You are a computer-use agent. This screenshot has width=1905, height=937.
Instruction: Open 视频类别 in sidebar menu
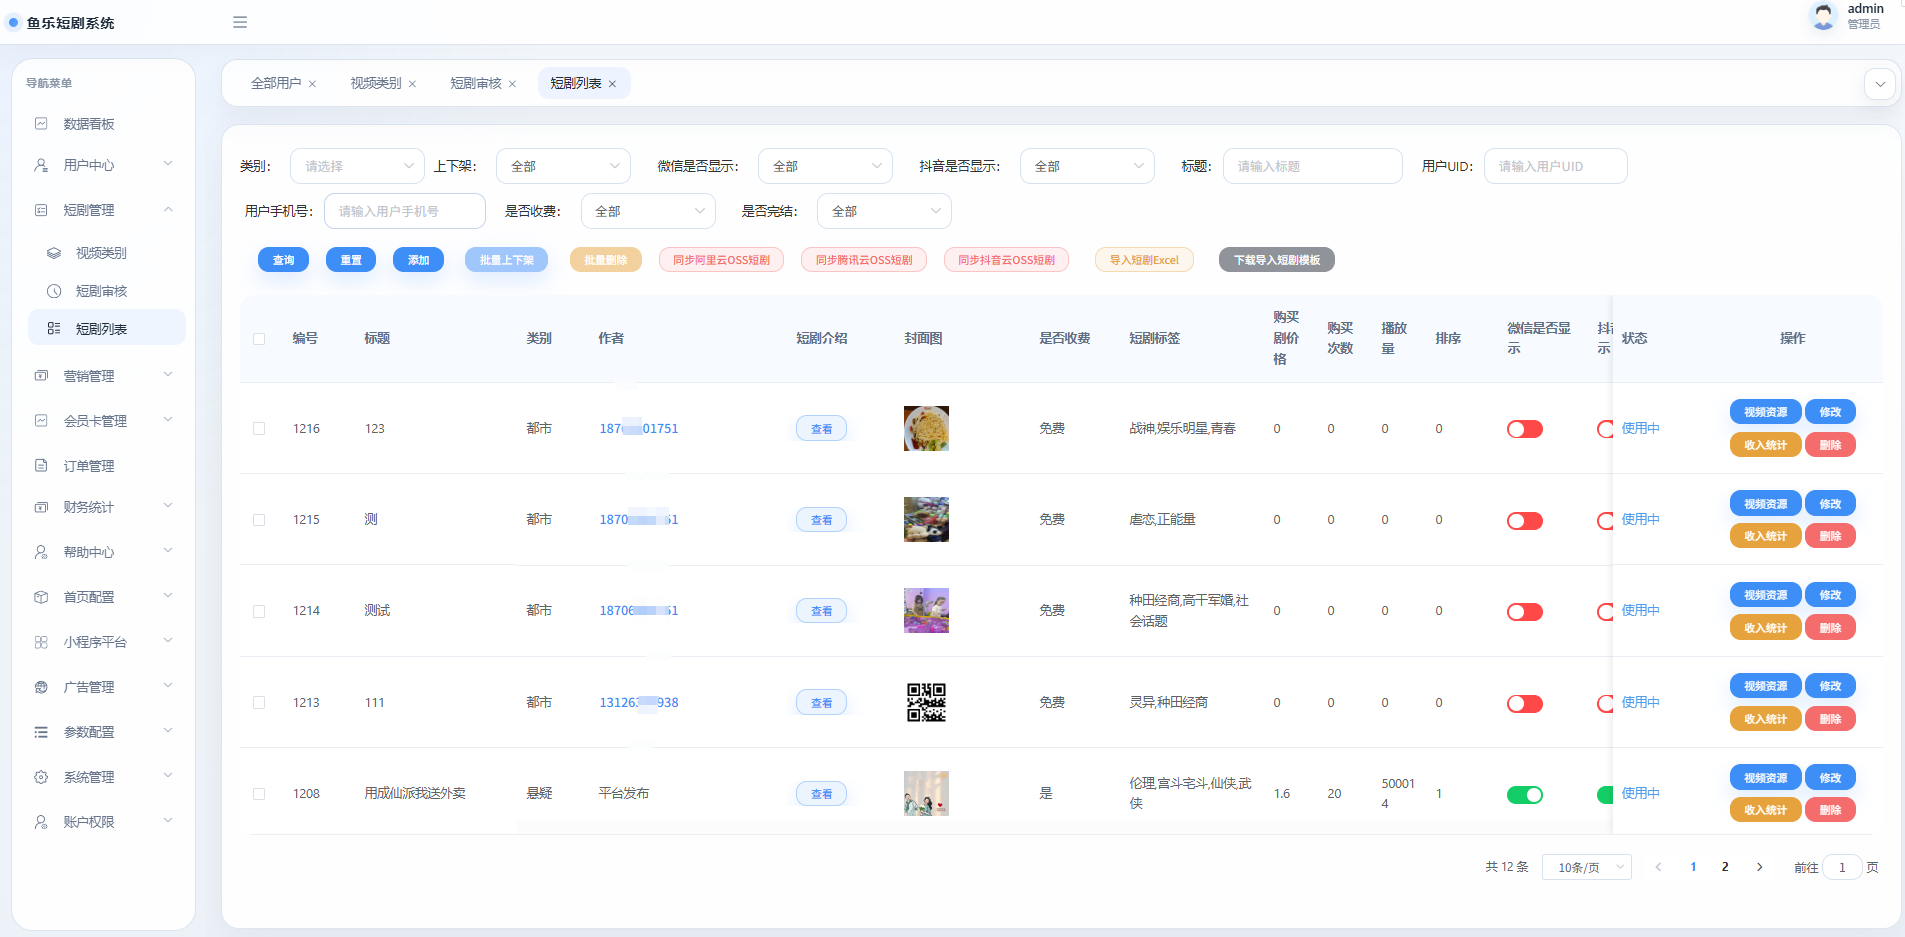103,253
